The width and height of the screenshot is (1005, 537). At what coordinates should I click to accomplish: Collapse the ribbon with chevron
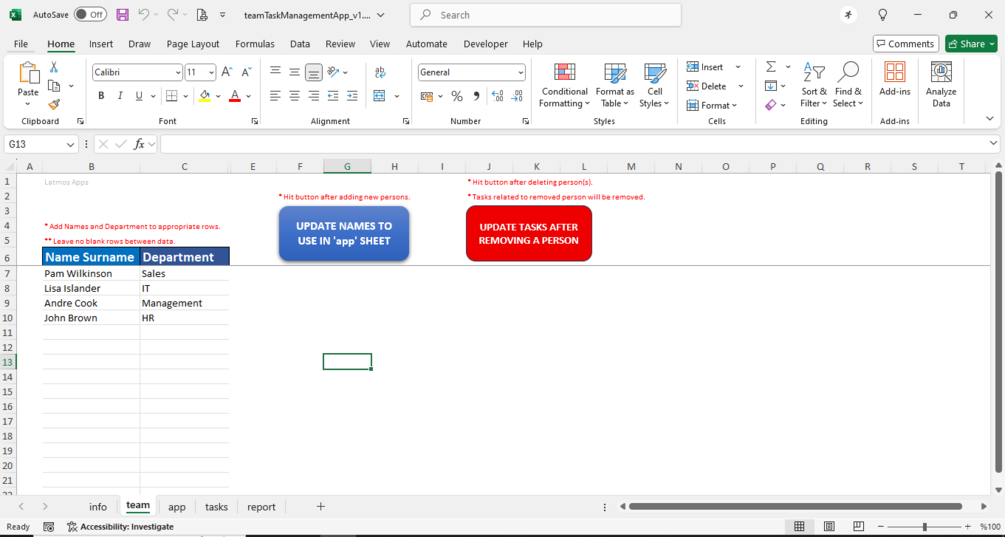(x=990, y=119)
